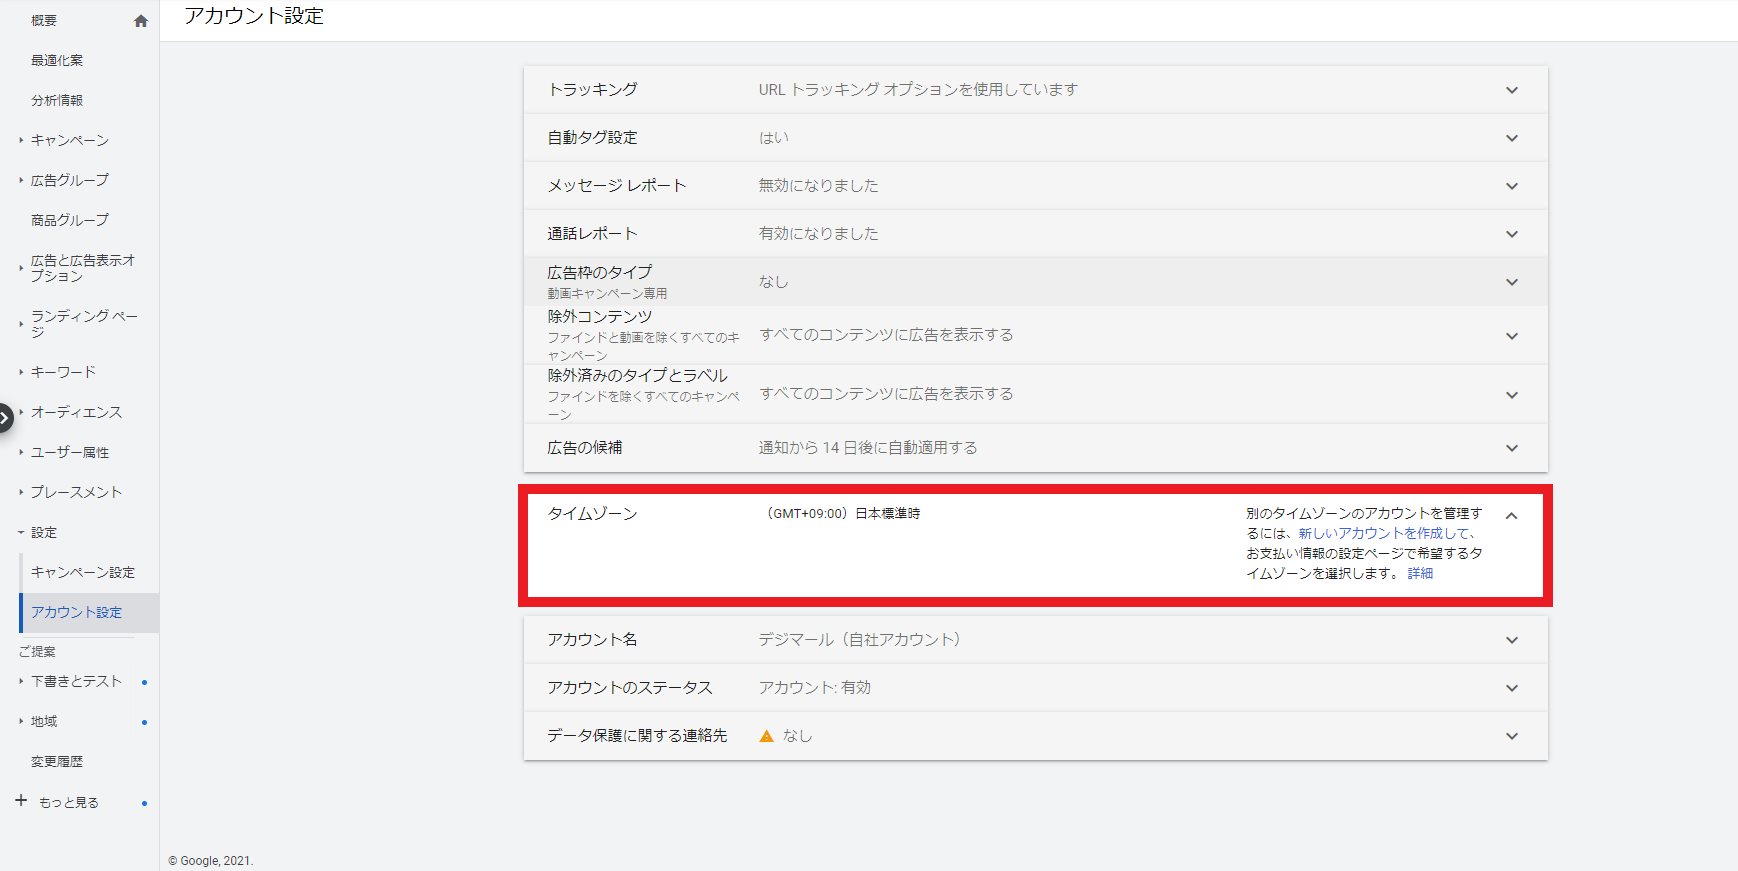Expand the トラッキング settings row chevron
Screen dimensions: 1738x871
tap(1512, 90)
